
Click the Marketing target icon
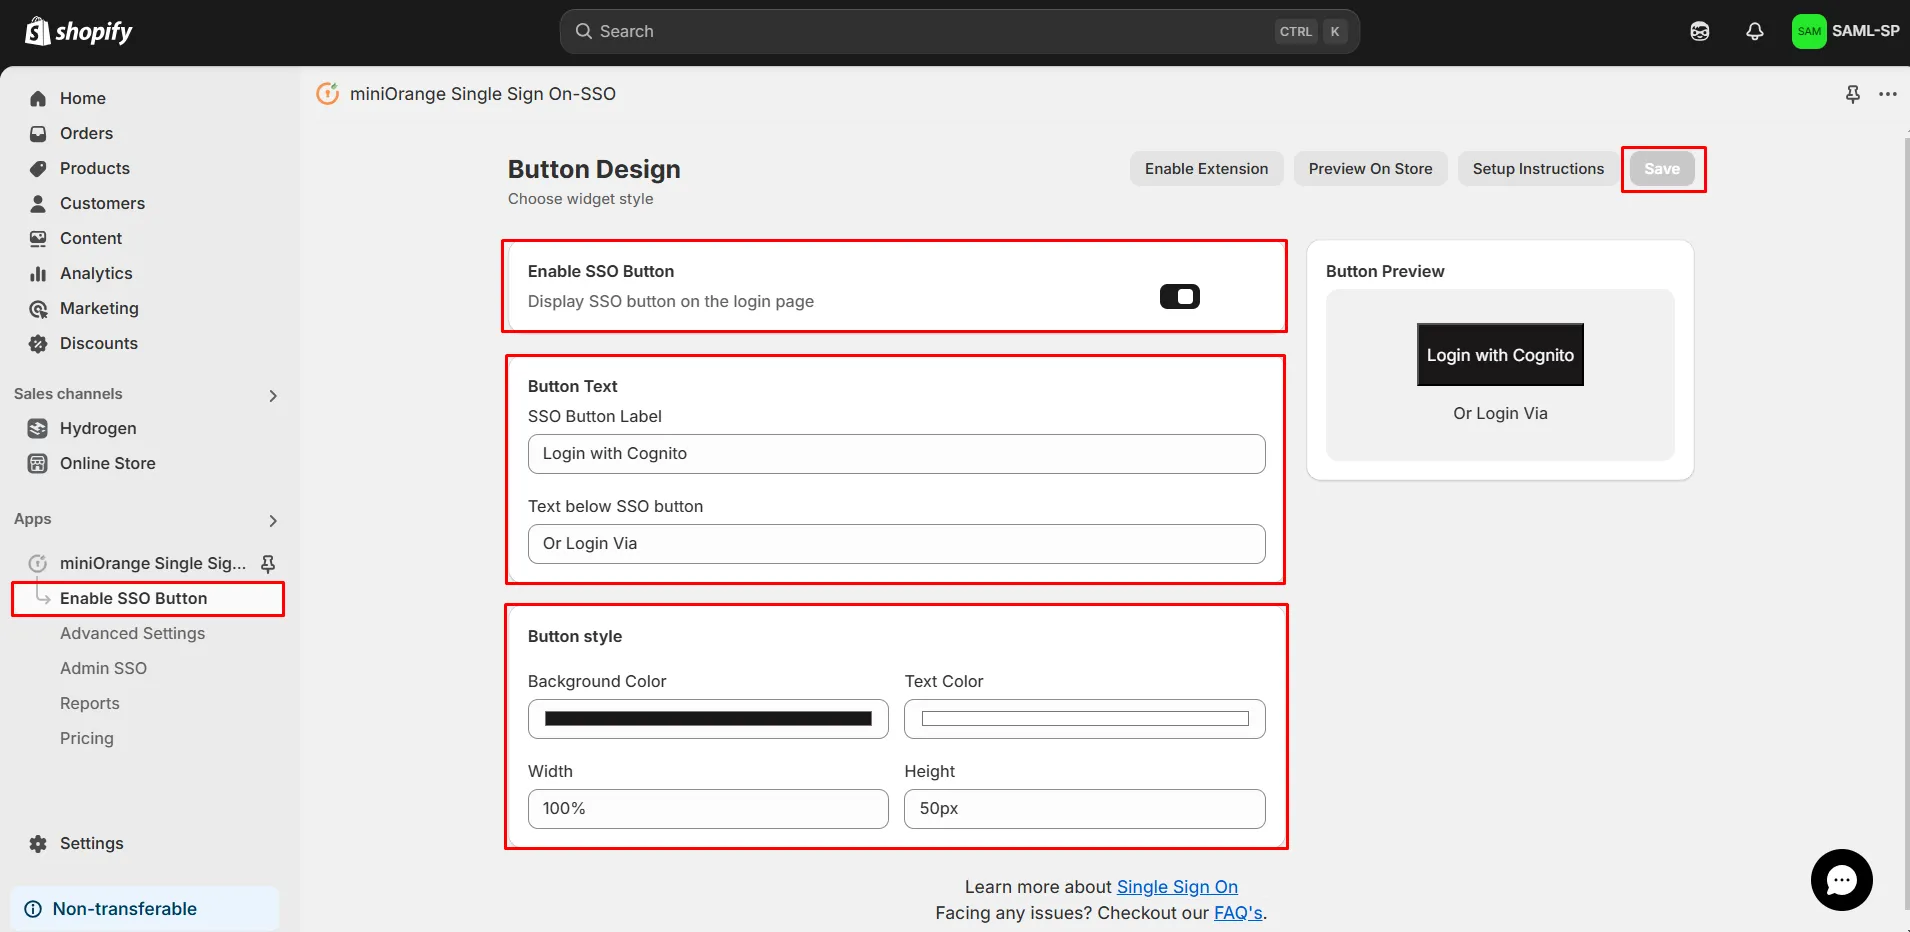coord(38,308)
